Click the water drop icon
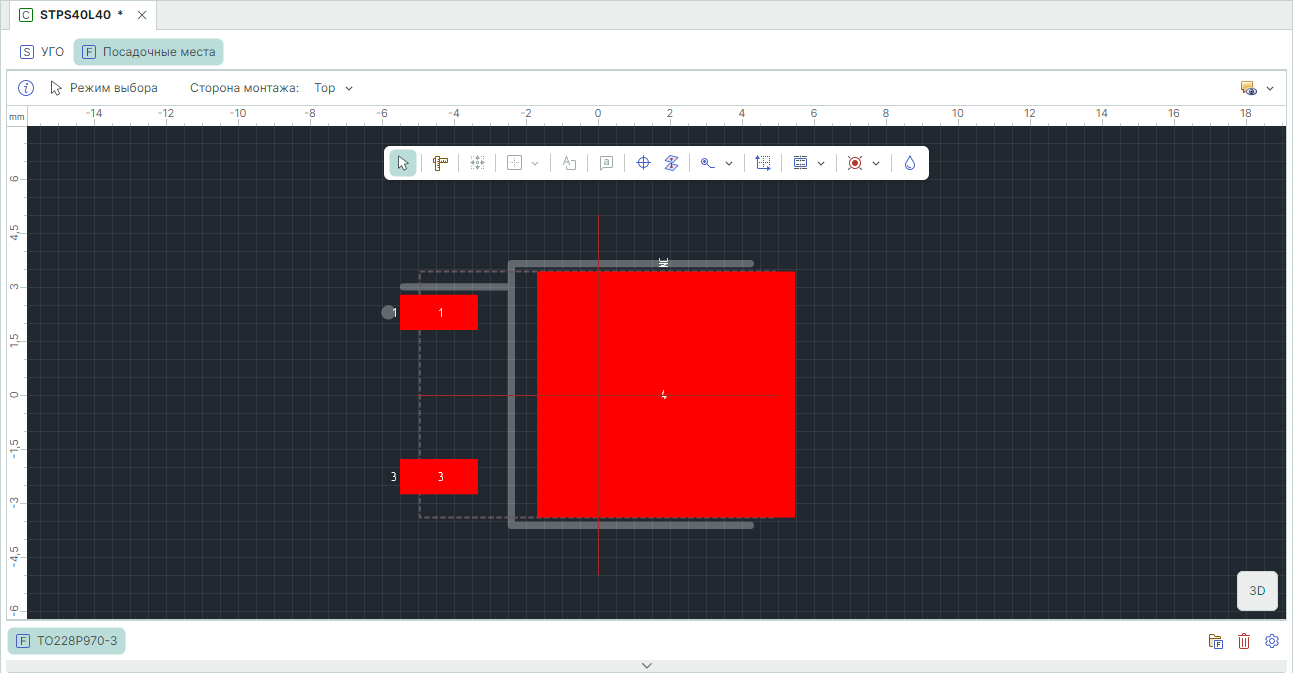Screen dimensions: 1293x673 909,163
